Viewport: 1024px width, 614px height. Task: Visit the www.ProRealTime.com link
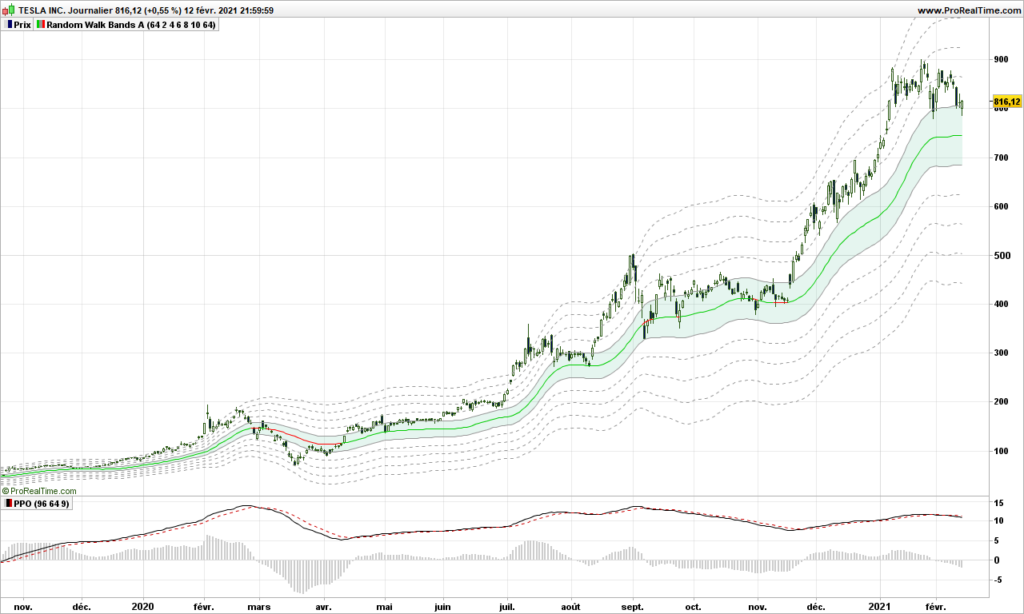(968, 10)
